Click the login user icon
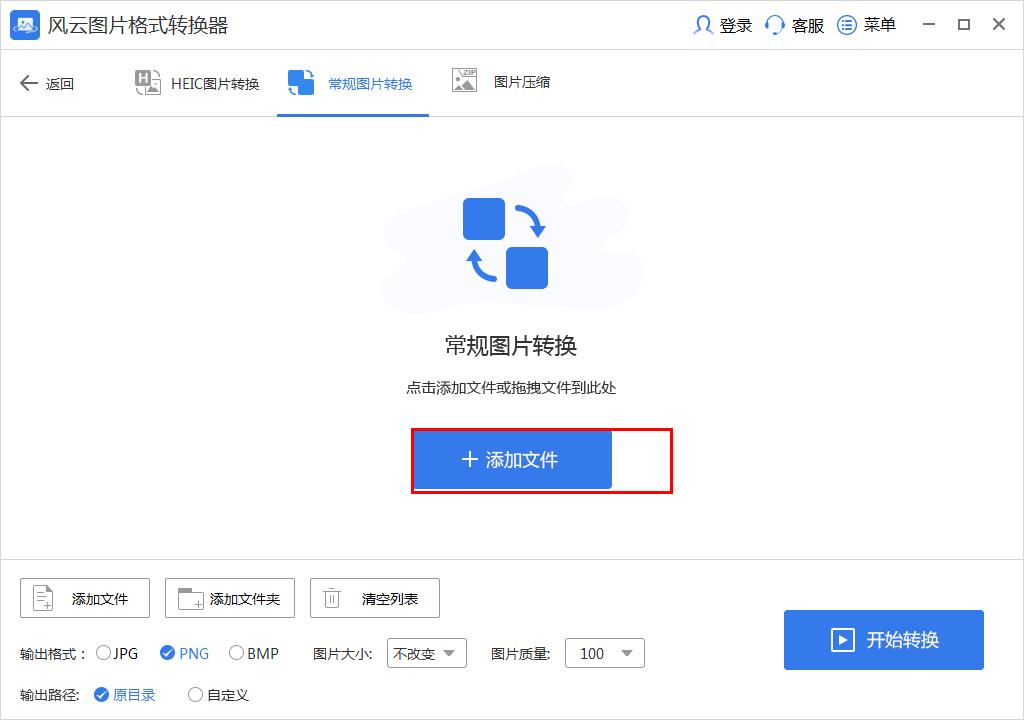1024x720 pixels. tap(702, 25)
